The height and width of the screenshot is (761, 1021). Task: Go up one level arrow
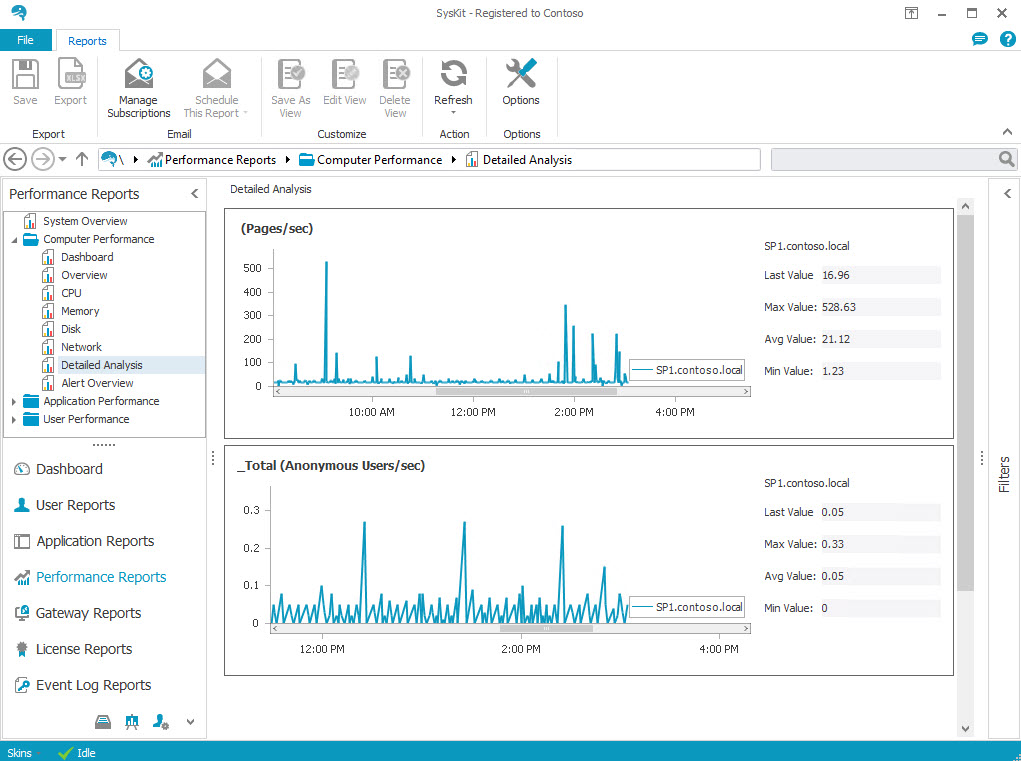click(82, 159)
